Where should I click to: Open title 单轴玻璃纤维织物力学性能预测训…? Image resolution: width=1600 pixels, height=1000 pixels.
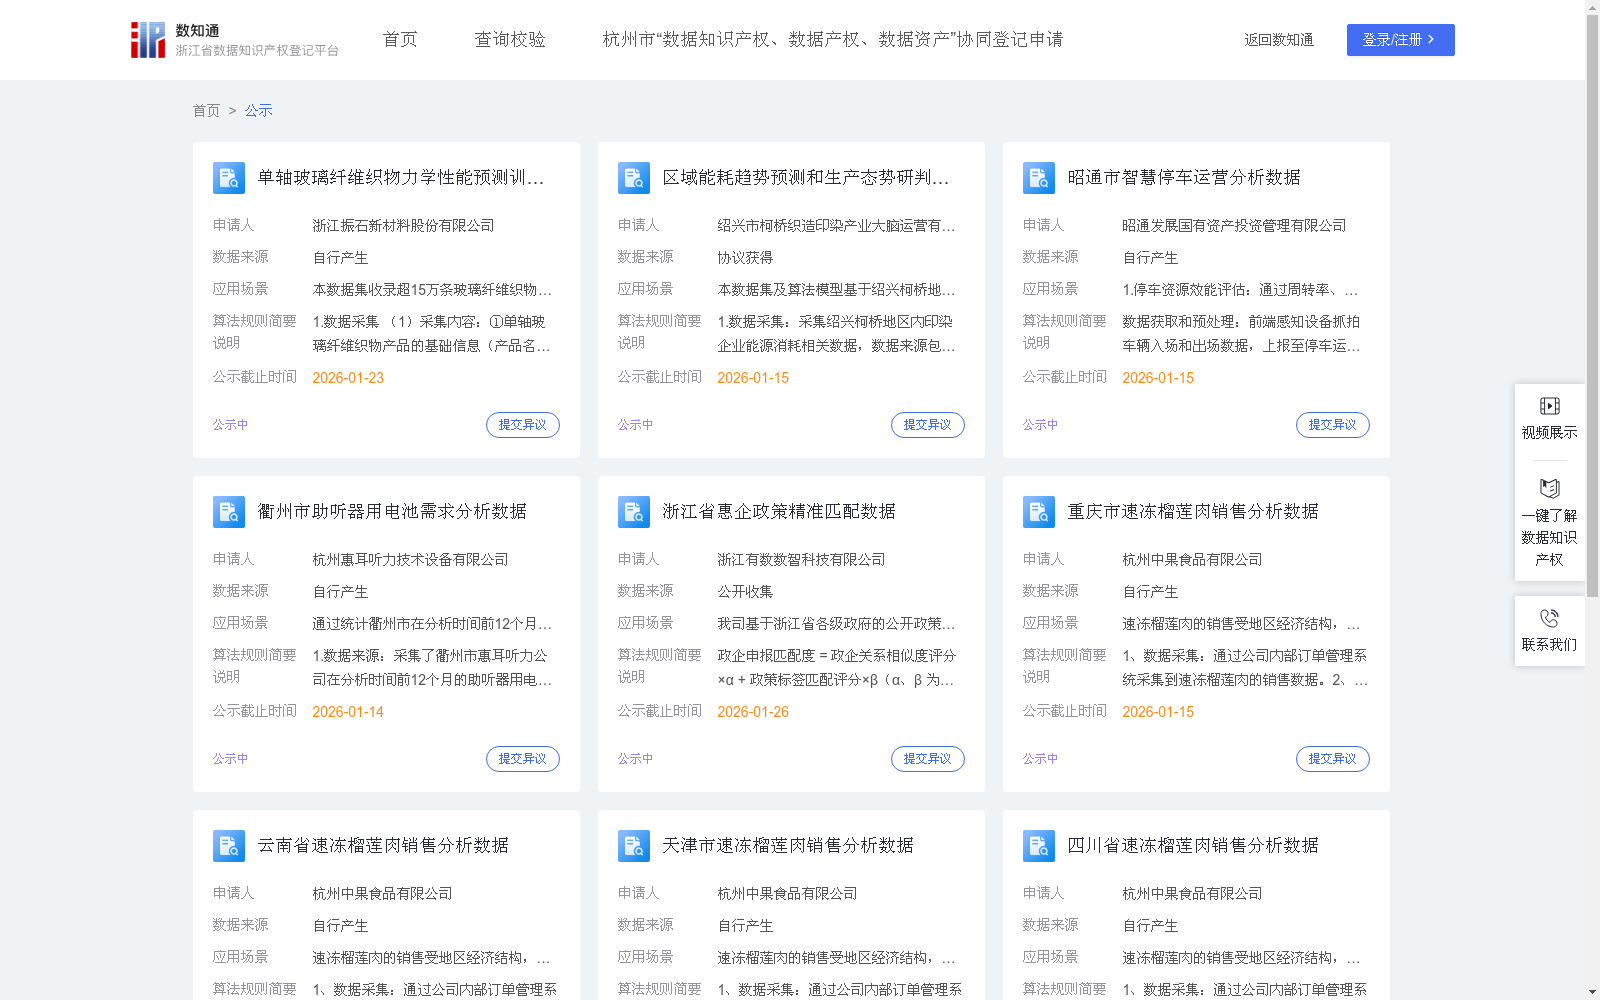click(401, 177)
